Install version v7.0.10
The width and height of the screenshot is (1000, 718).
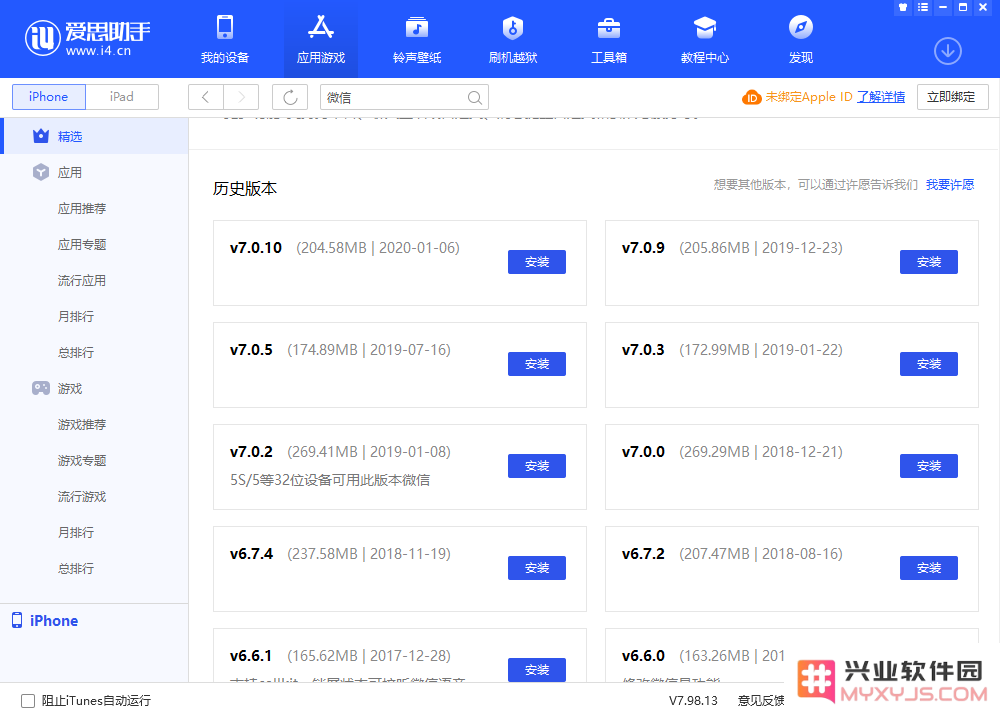536,262
